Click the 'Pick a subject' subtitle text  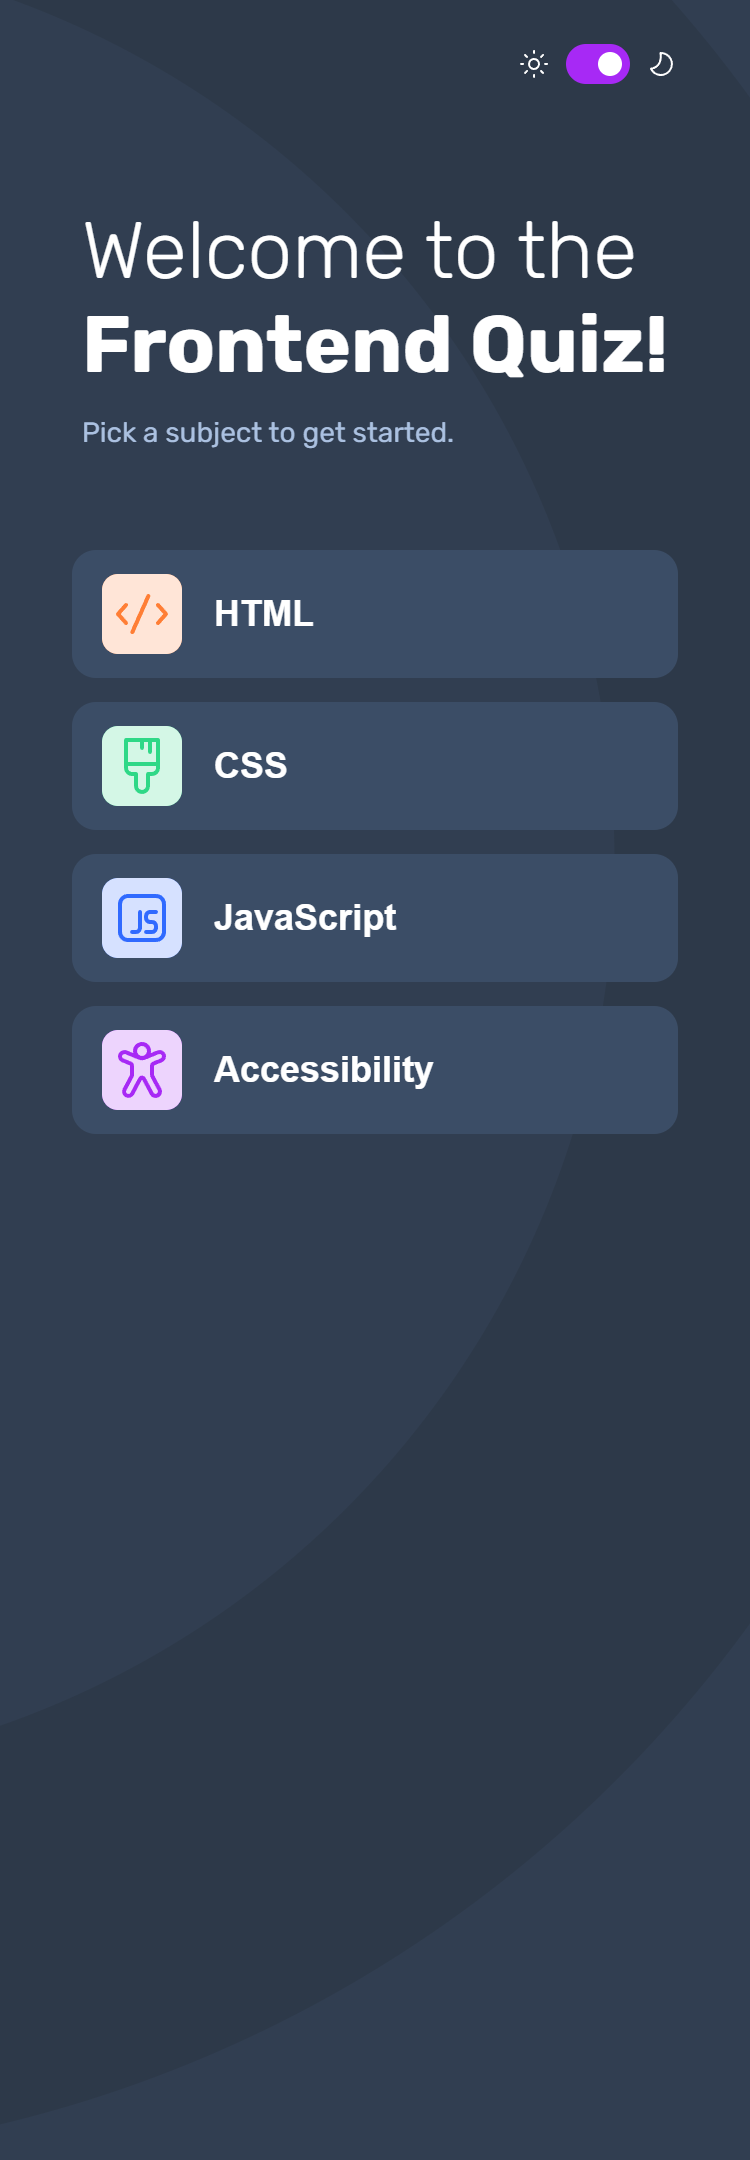[x=268, y=433]
